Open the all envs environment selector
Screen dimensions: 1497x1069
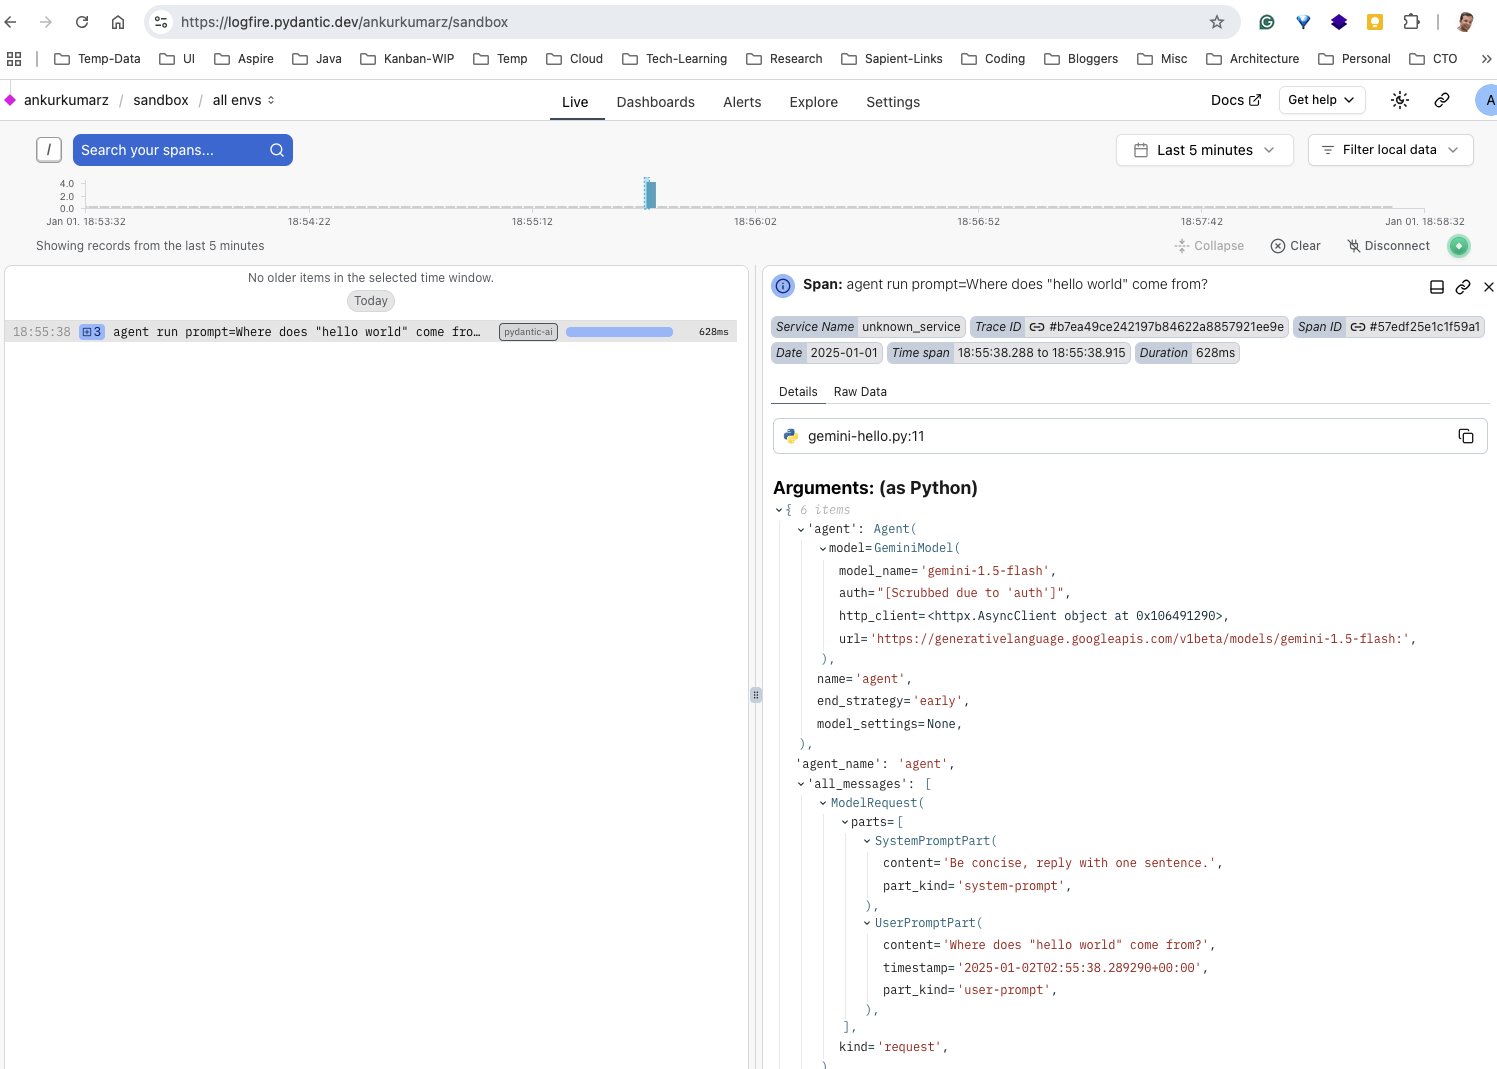pos(243,100)
